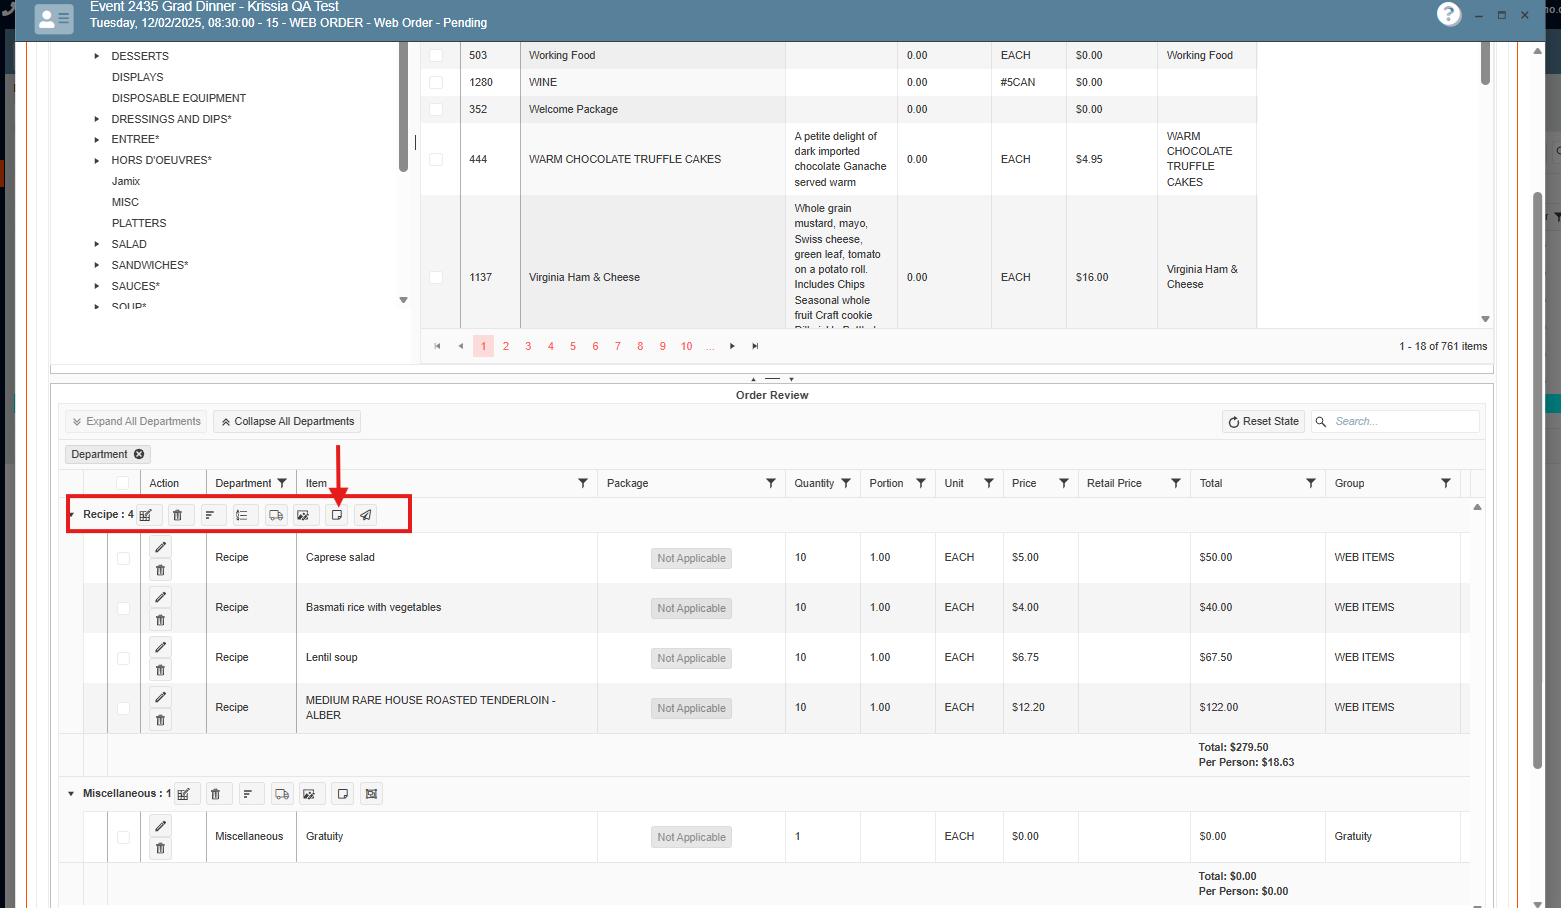Collapse the Miscellaneous group
This screenshot has width=1561, height=908.
click(x=71, y=794)
